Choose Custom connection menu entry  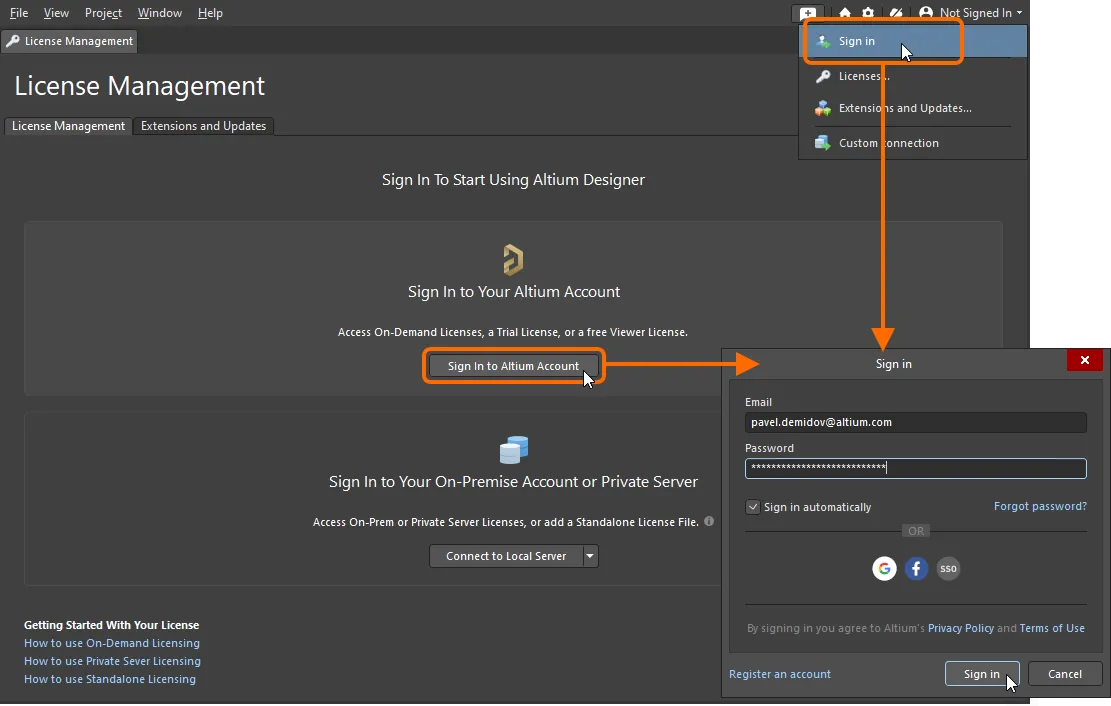click(x=913, y=142)
